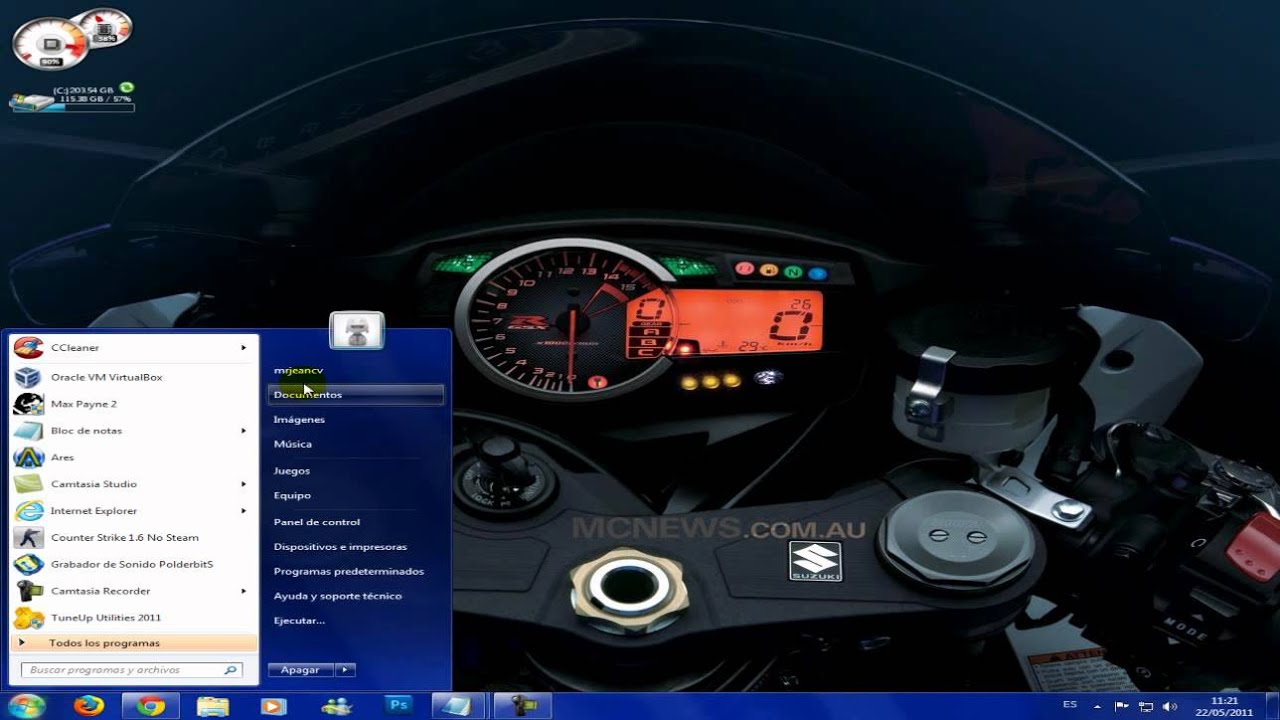Expand Camtasia Recorder jump list arrow
This screenshot has width=1280, height=720.
tap(243, 591)
